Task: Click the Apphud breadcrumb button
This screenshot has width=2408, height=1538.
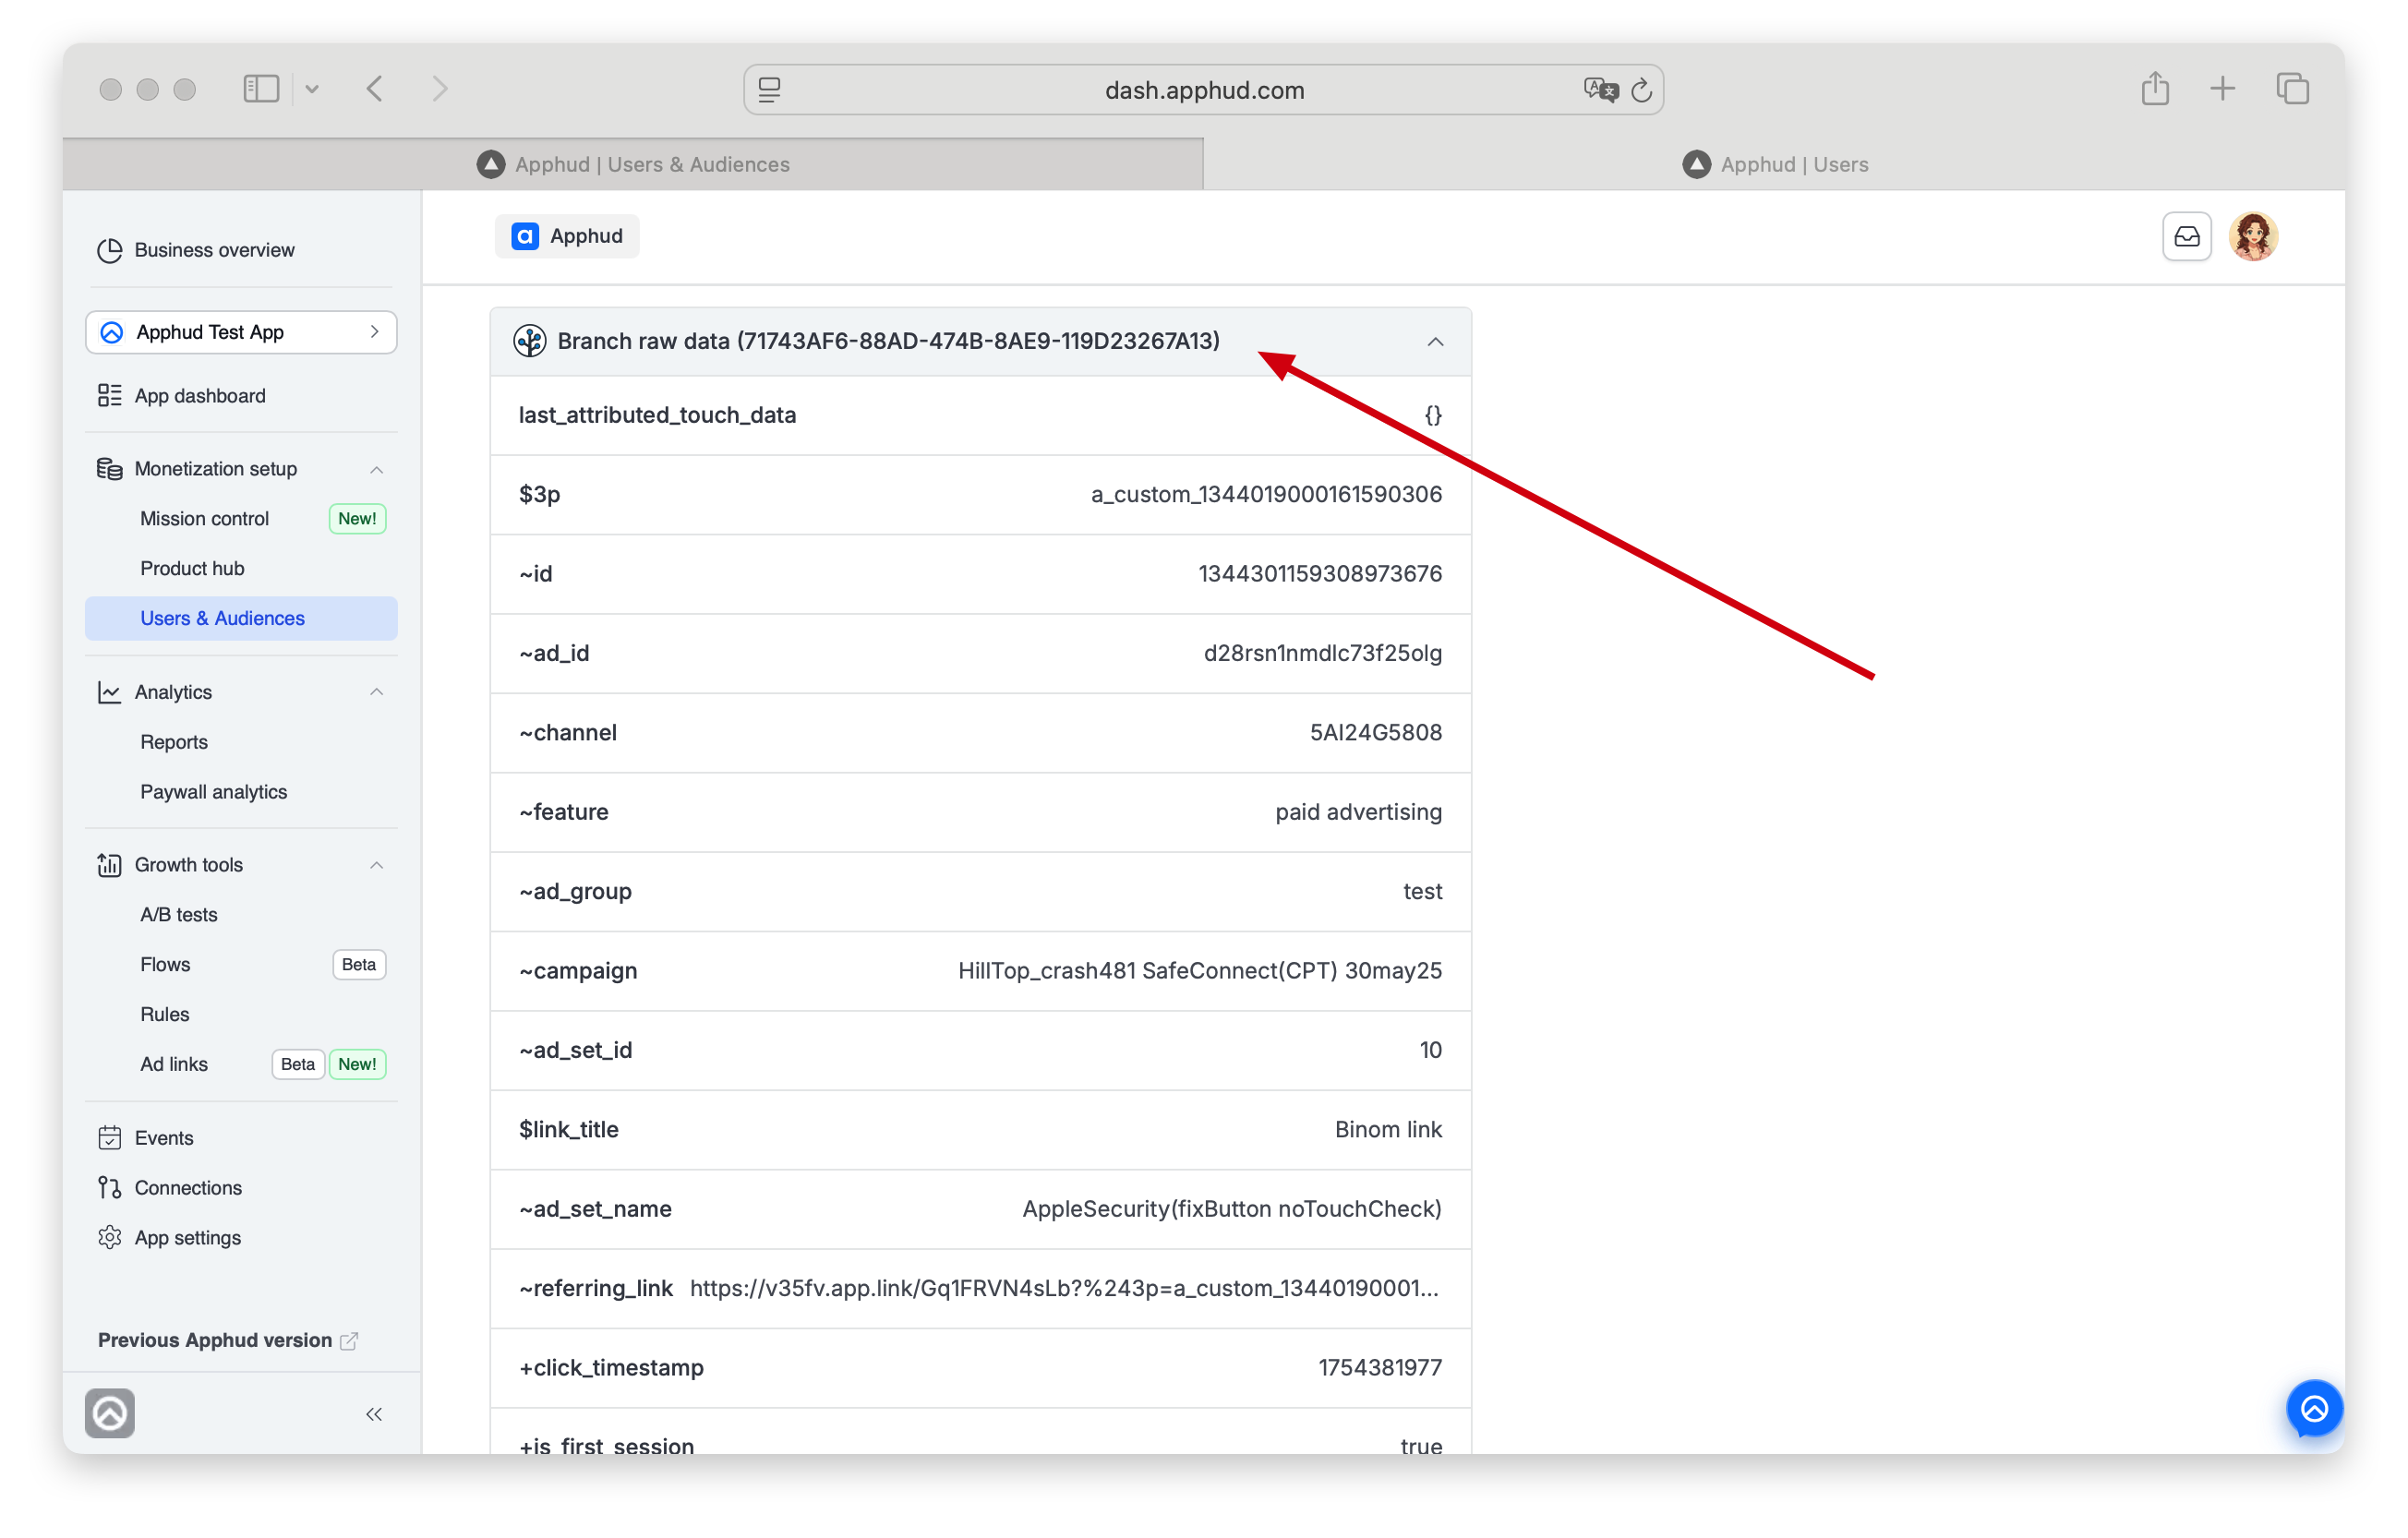Action: coord(567,236)
